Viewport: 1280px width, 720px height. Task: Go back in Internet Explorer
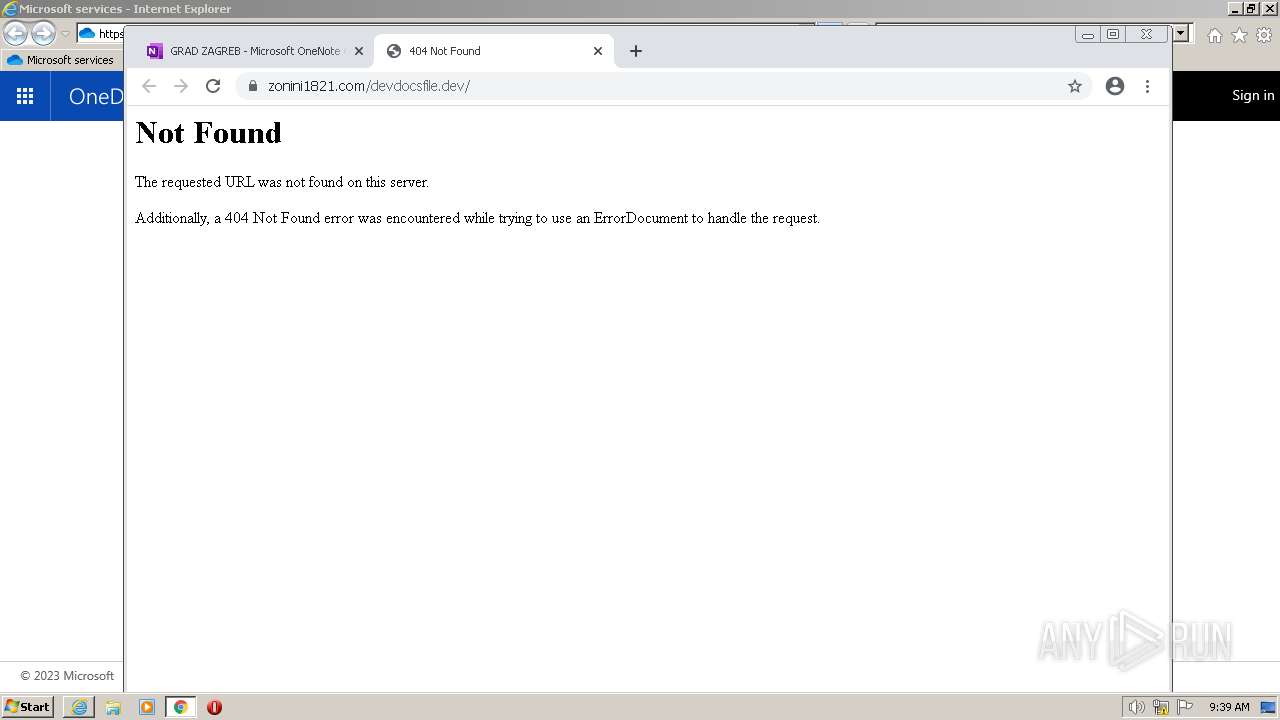pos(15,33)
